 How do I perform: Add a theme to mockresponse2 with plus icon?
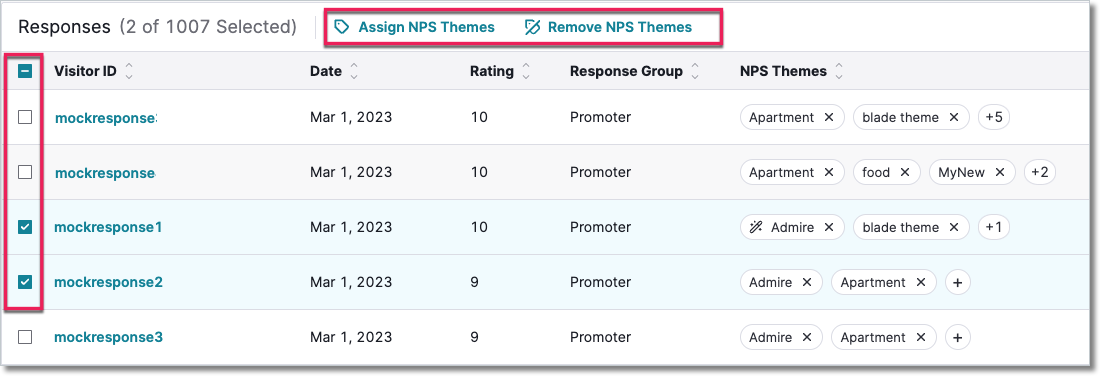point(958,283)
